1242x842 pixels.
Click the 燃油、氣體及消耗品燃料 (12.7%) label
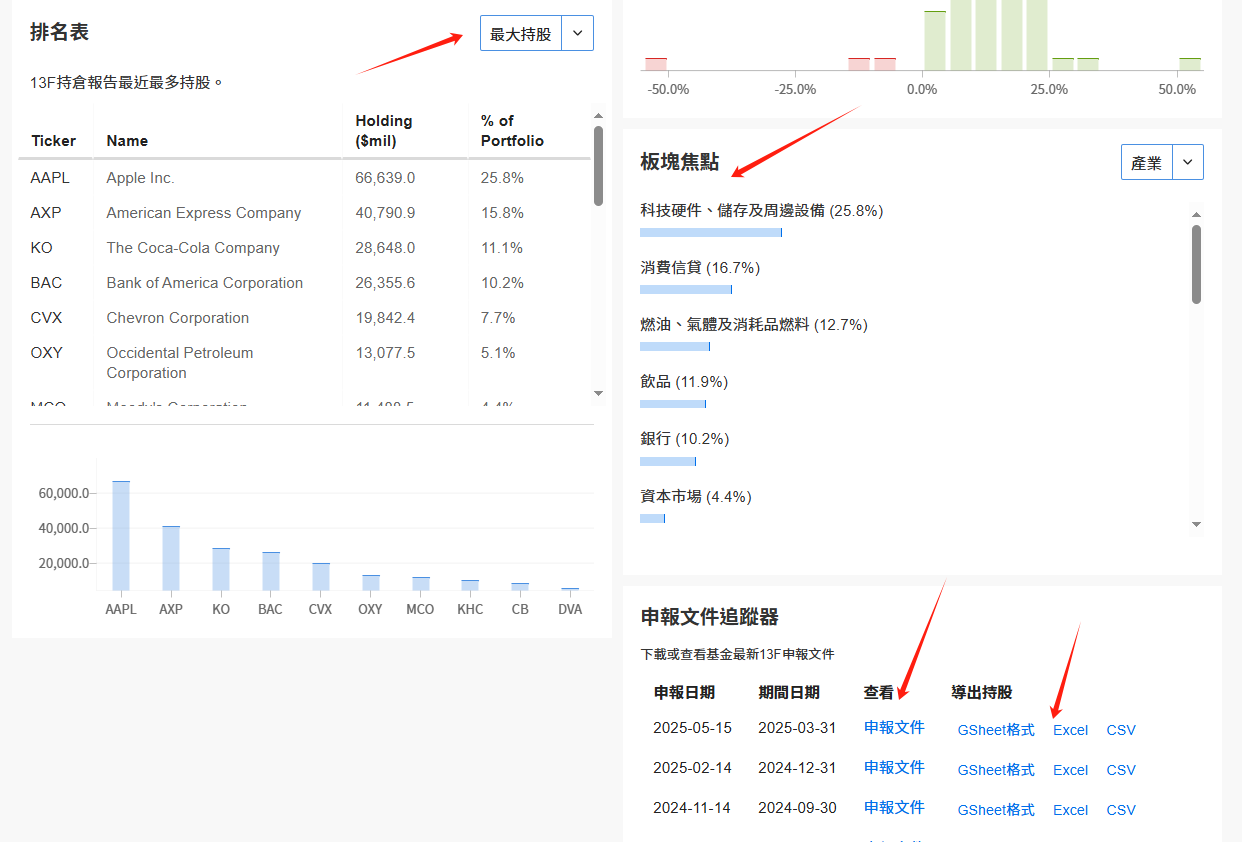click(754, 325)
